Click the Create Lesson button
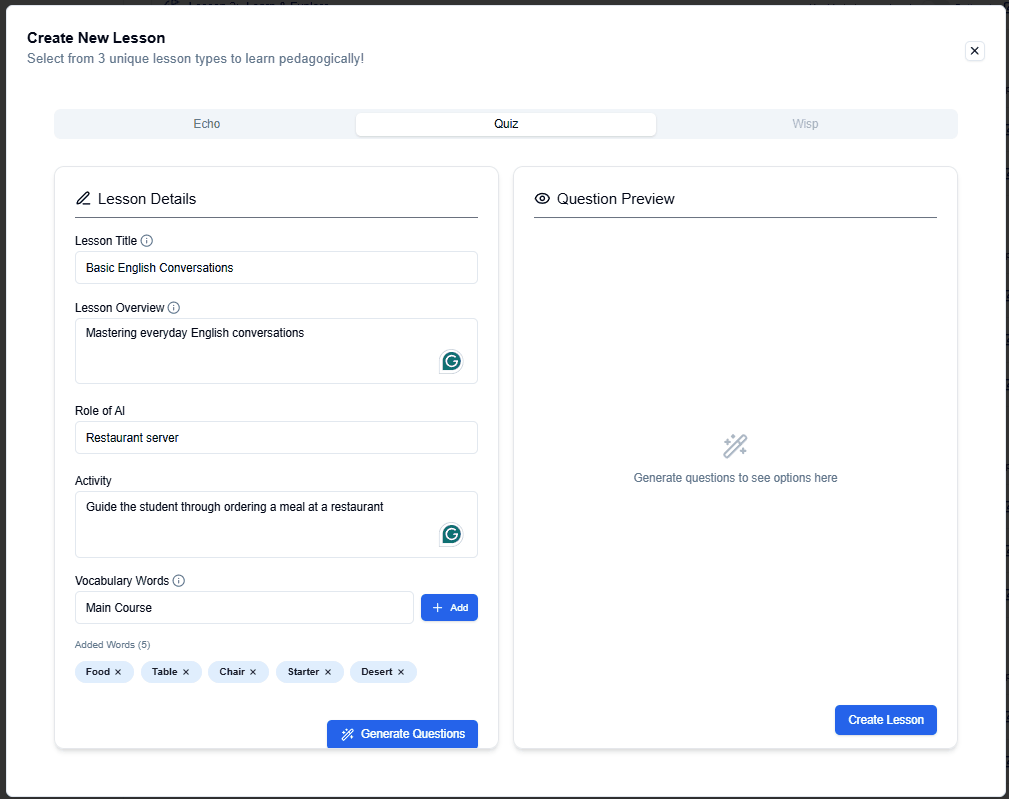Viewport: 1009px width, 799px height. [885, 720]
